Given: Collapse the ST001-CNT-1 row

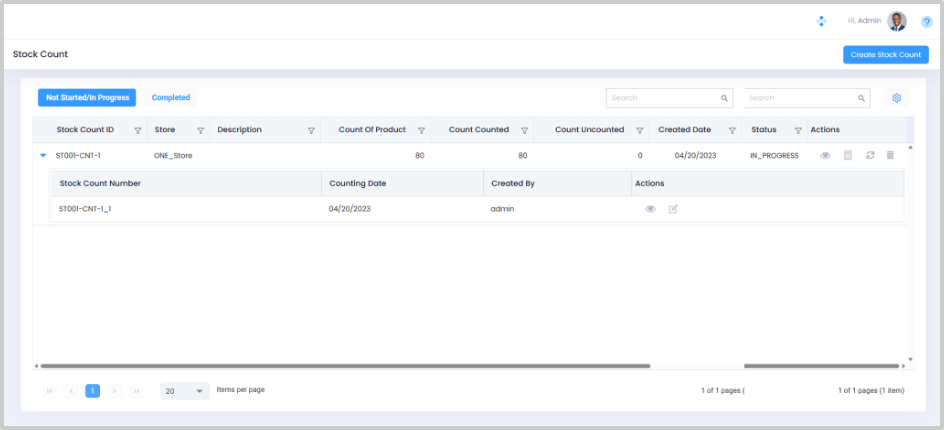Looking at the screenshot, I should [x=43, y=156].
